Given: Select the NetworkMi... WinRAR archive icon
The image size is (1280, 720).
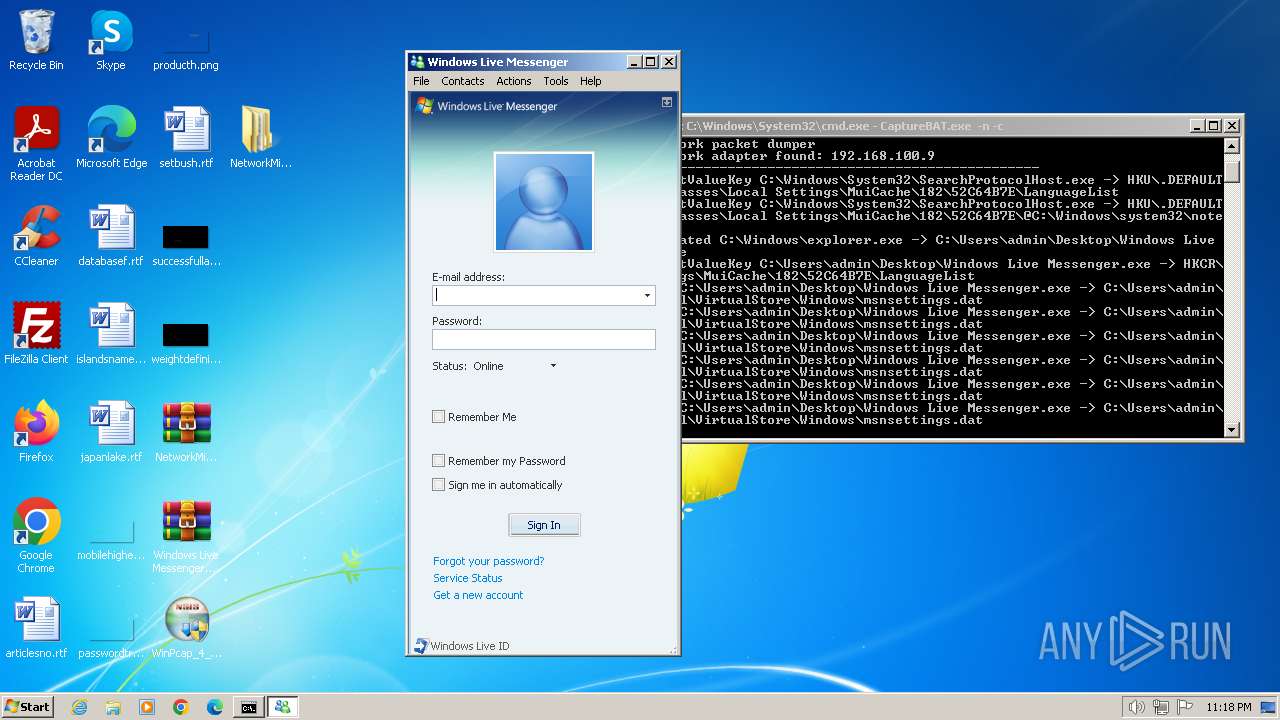Looking at the screenshot, I should 186,431.
